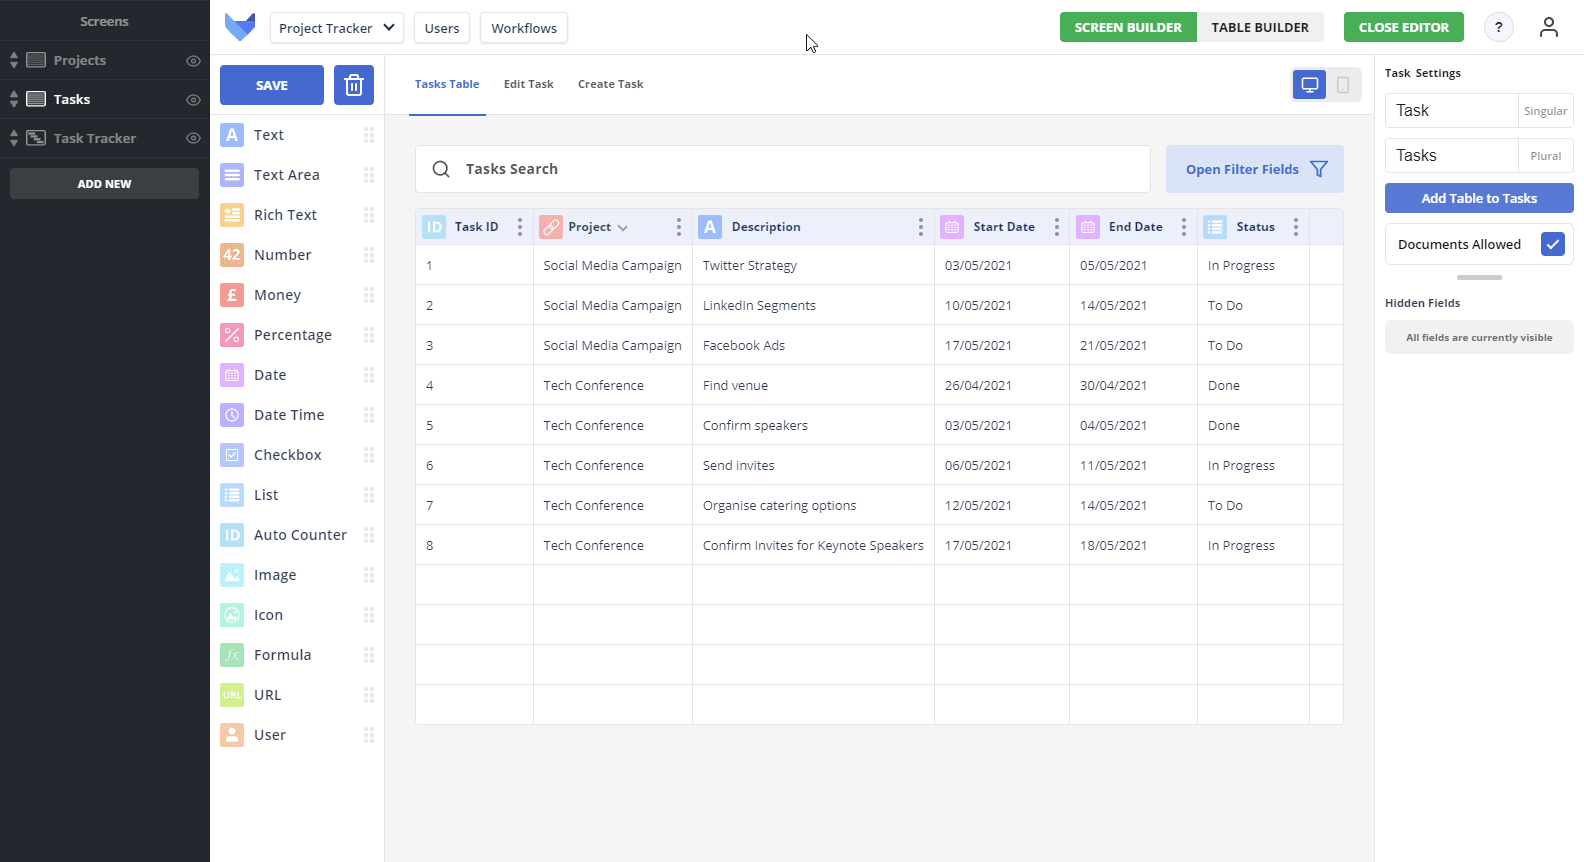Open the user account profile icon
The image size is (1584, 862).
point(1549,27)
